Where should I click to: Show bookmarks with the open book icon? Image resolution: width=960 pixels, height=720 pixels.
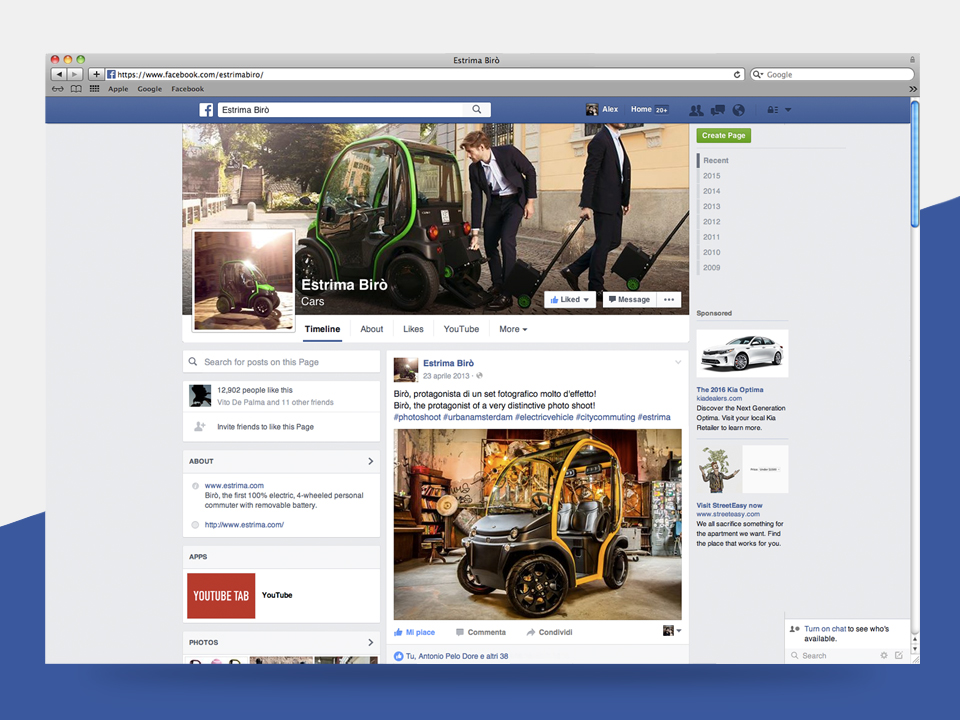[76, 89]
